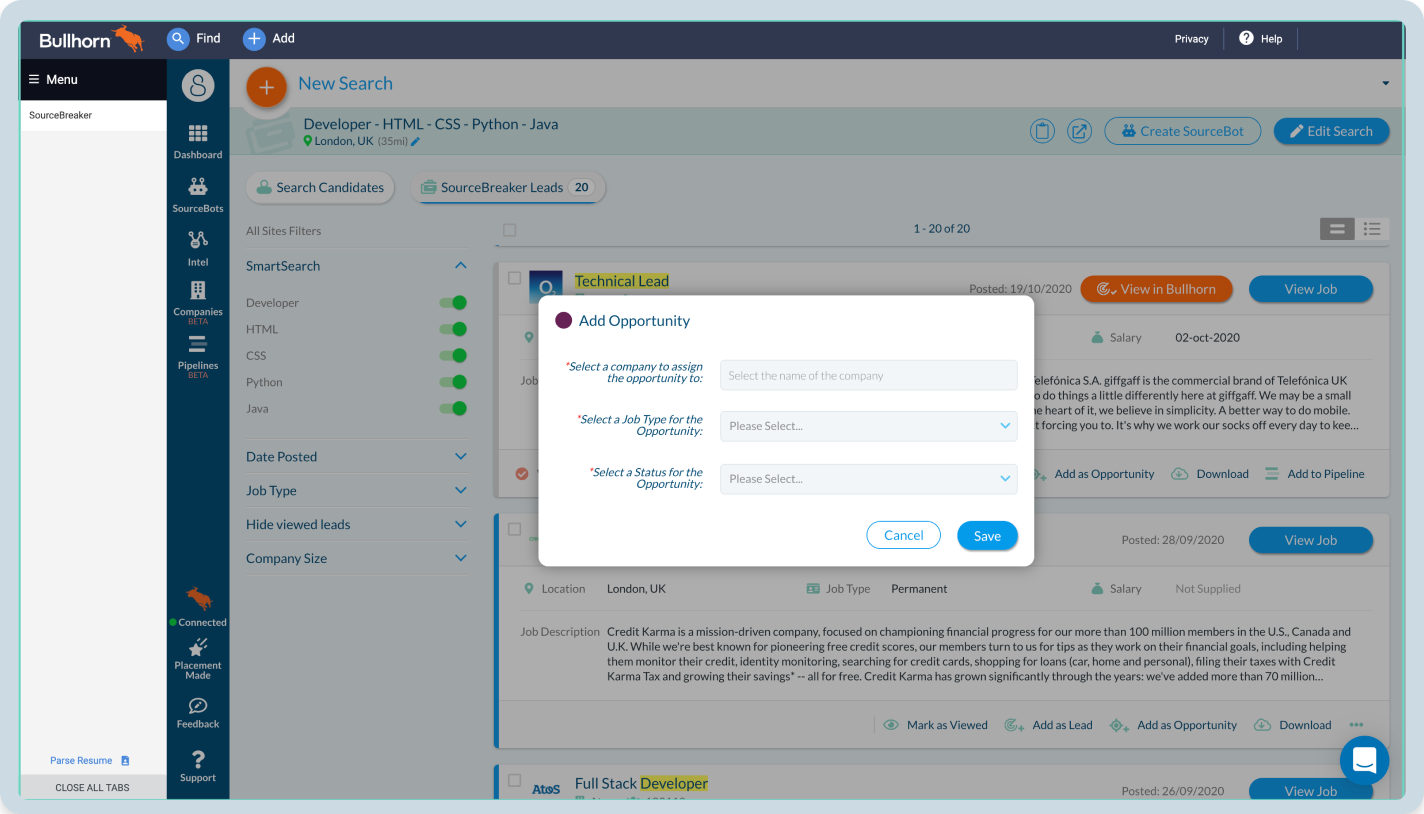This screenshot has height=814, width=1424.
Task: Collapse the SmartSearch filter section
Action: click(461, 266)
